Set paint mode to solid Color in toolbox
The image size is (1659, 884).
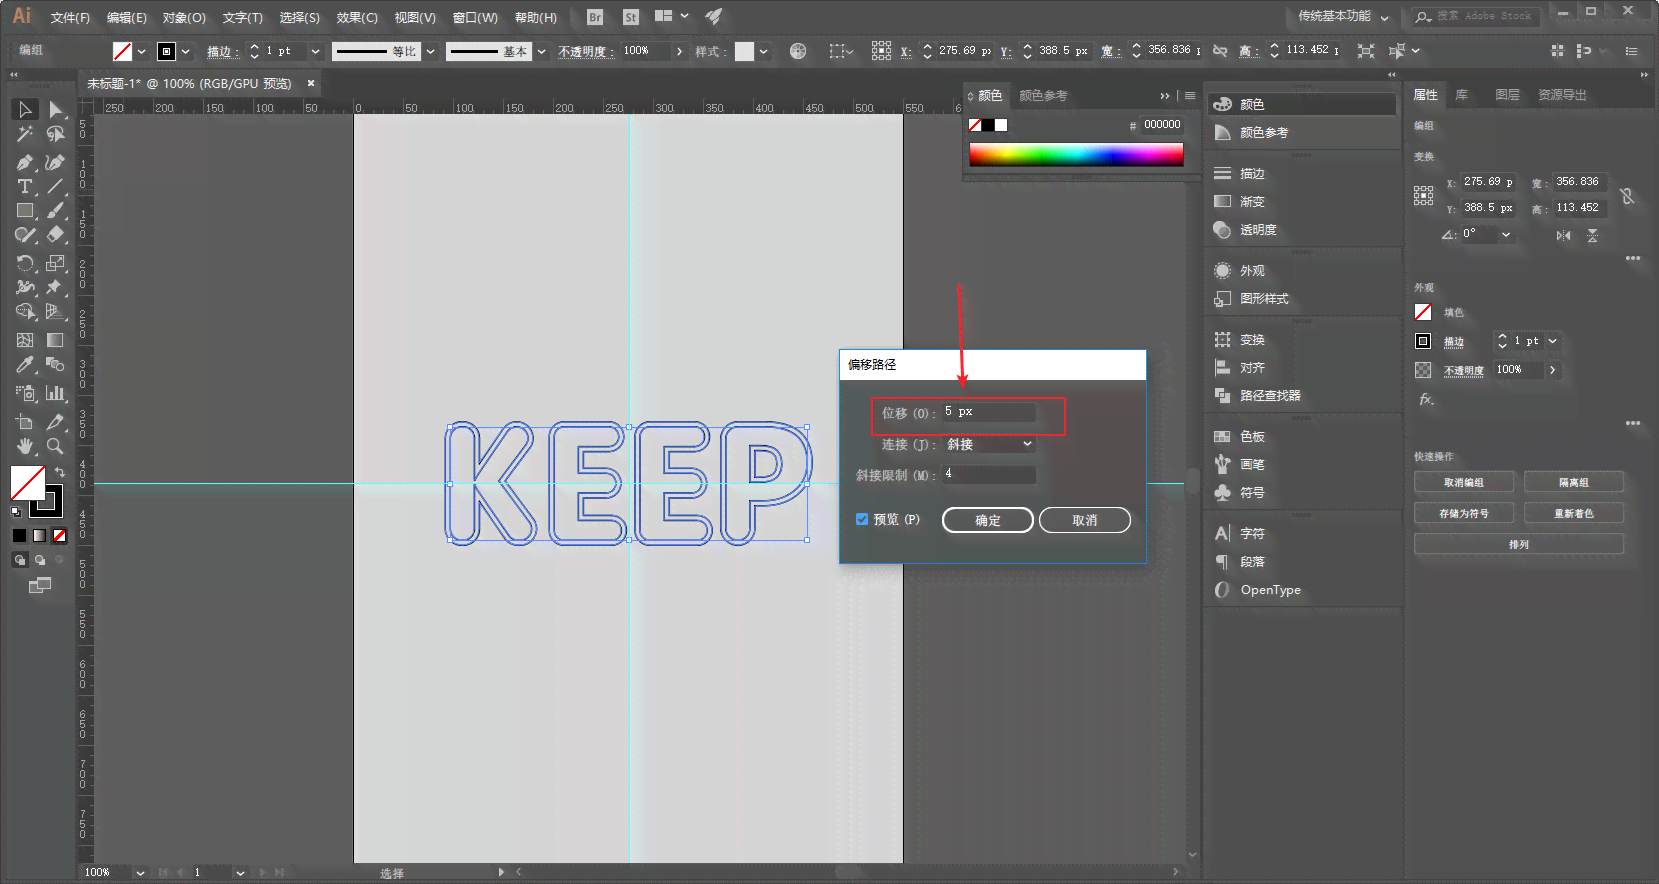19,536
